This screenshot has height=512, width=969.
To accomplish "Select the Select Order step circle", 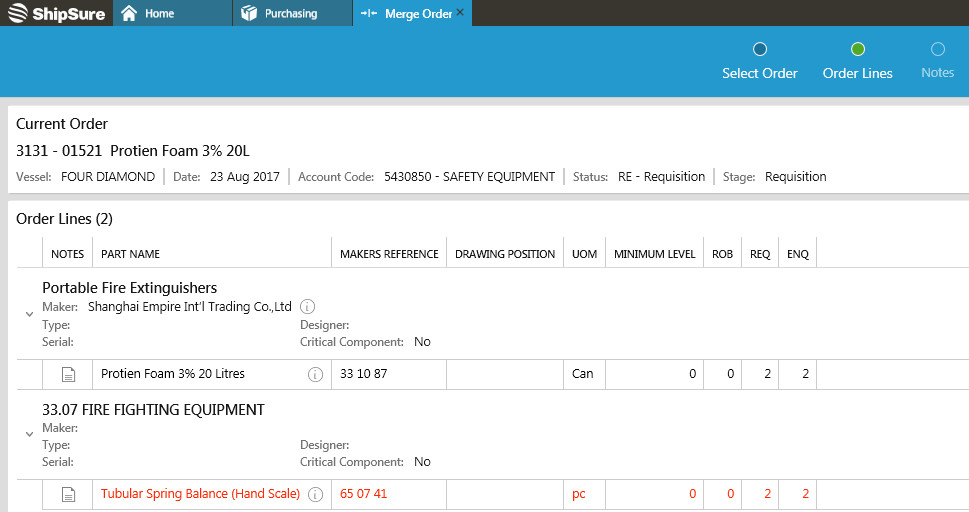I will click(x=759, y=49).
